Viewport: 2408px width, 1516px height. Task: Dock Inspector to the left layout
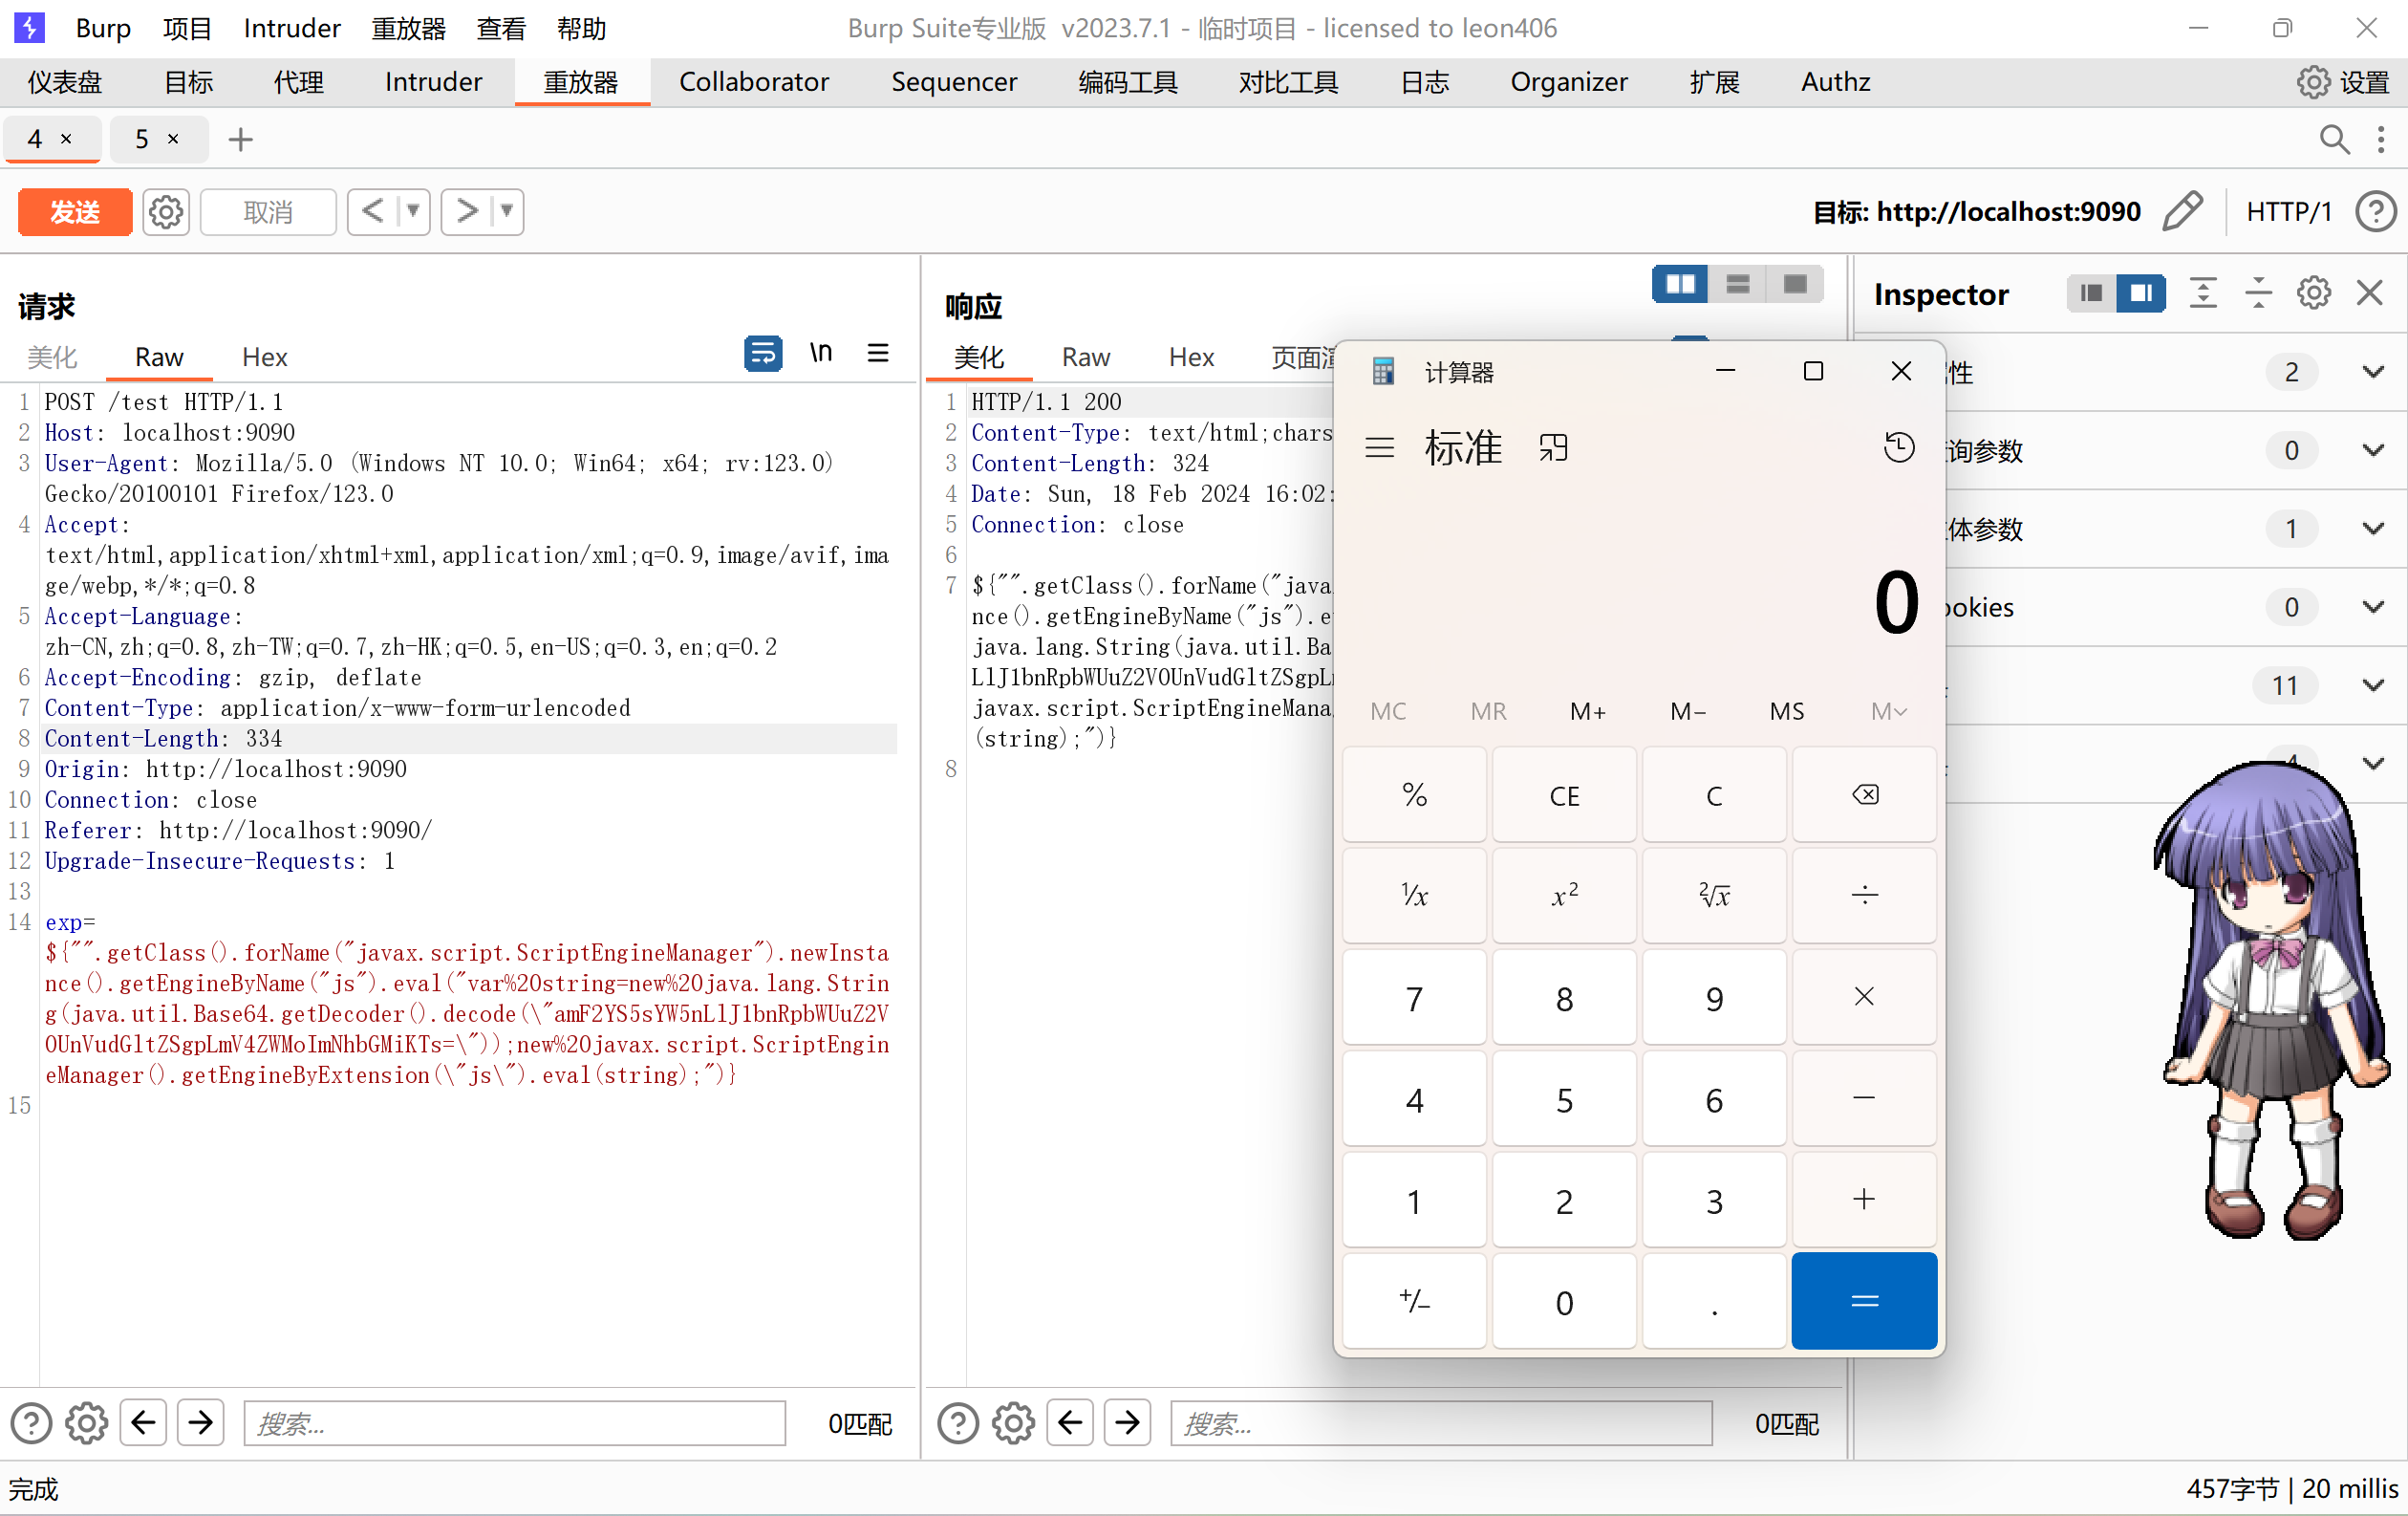[2091, 293]
